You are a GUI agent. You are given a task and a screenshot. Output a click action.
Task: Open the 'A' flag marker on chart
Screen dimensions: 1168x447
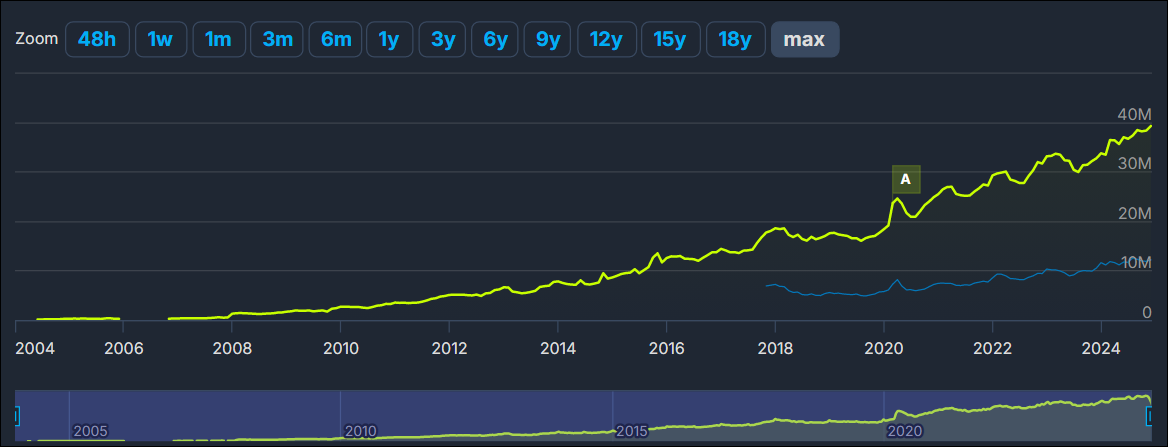tap(905, 179)
